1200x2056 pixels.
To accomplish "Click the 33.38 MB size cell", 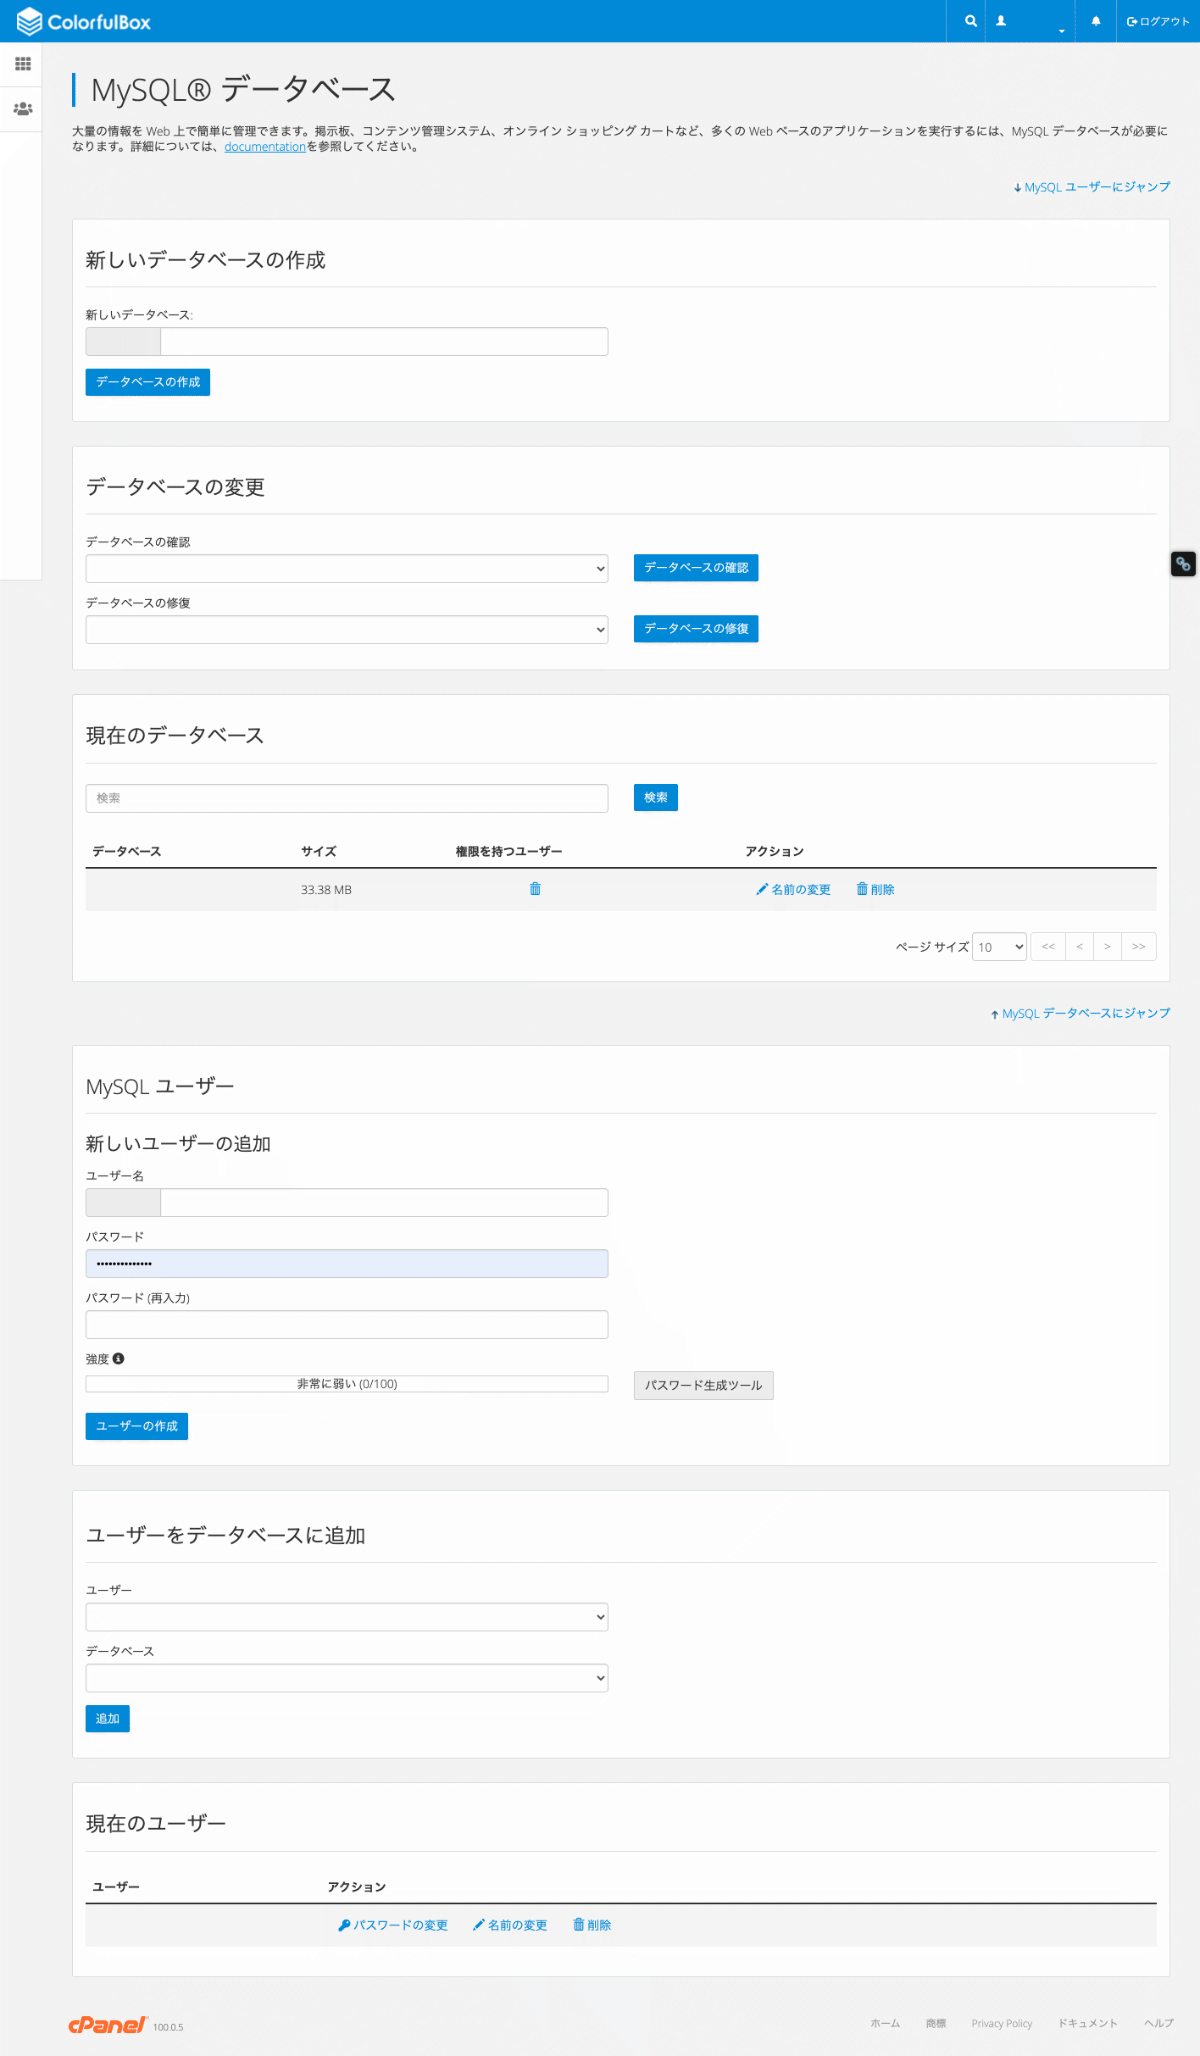I will (x=326, y=890).
